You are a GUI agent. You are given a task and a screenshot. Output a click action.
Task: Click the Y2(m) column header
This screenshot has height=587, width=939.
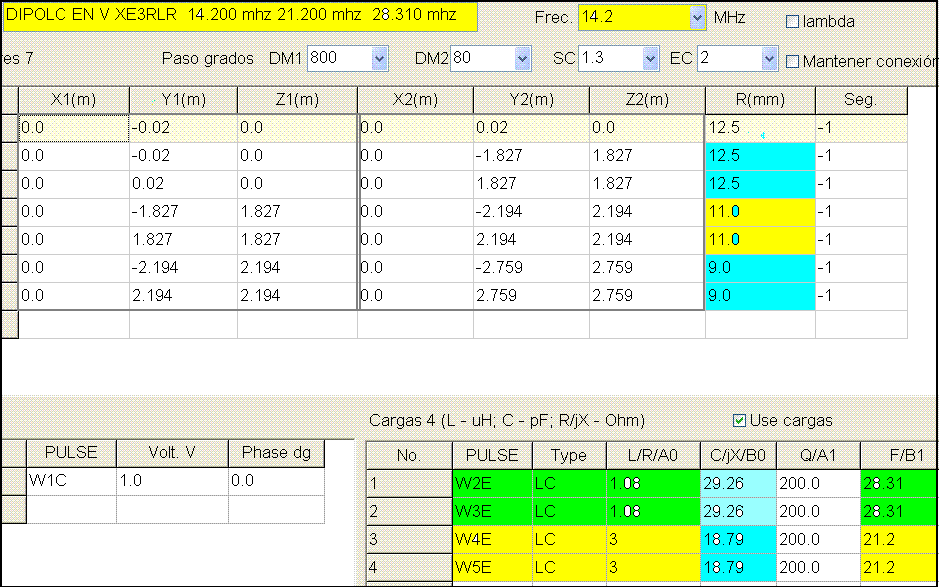click(531, 100)
